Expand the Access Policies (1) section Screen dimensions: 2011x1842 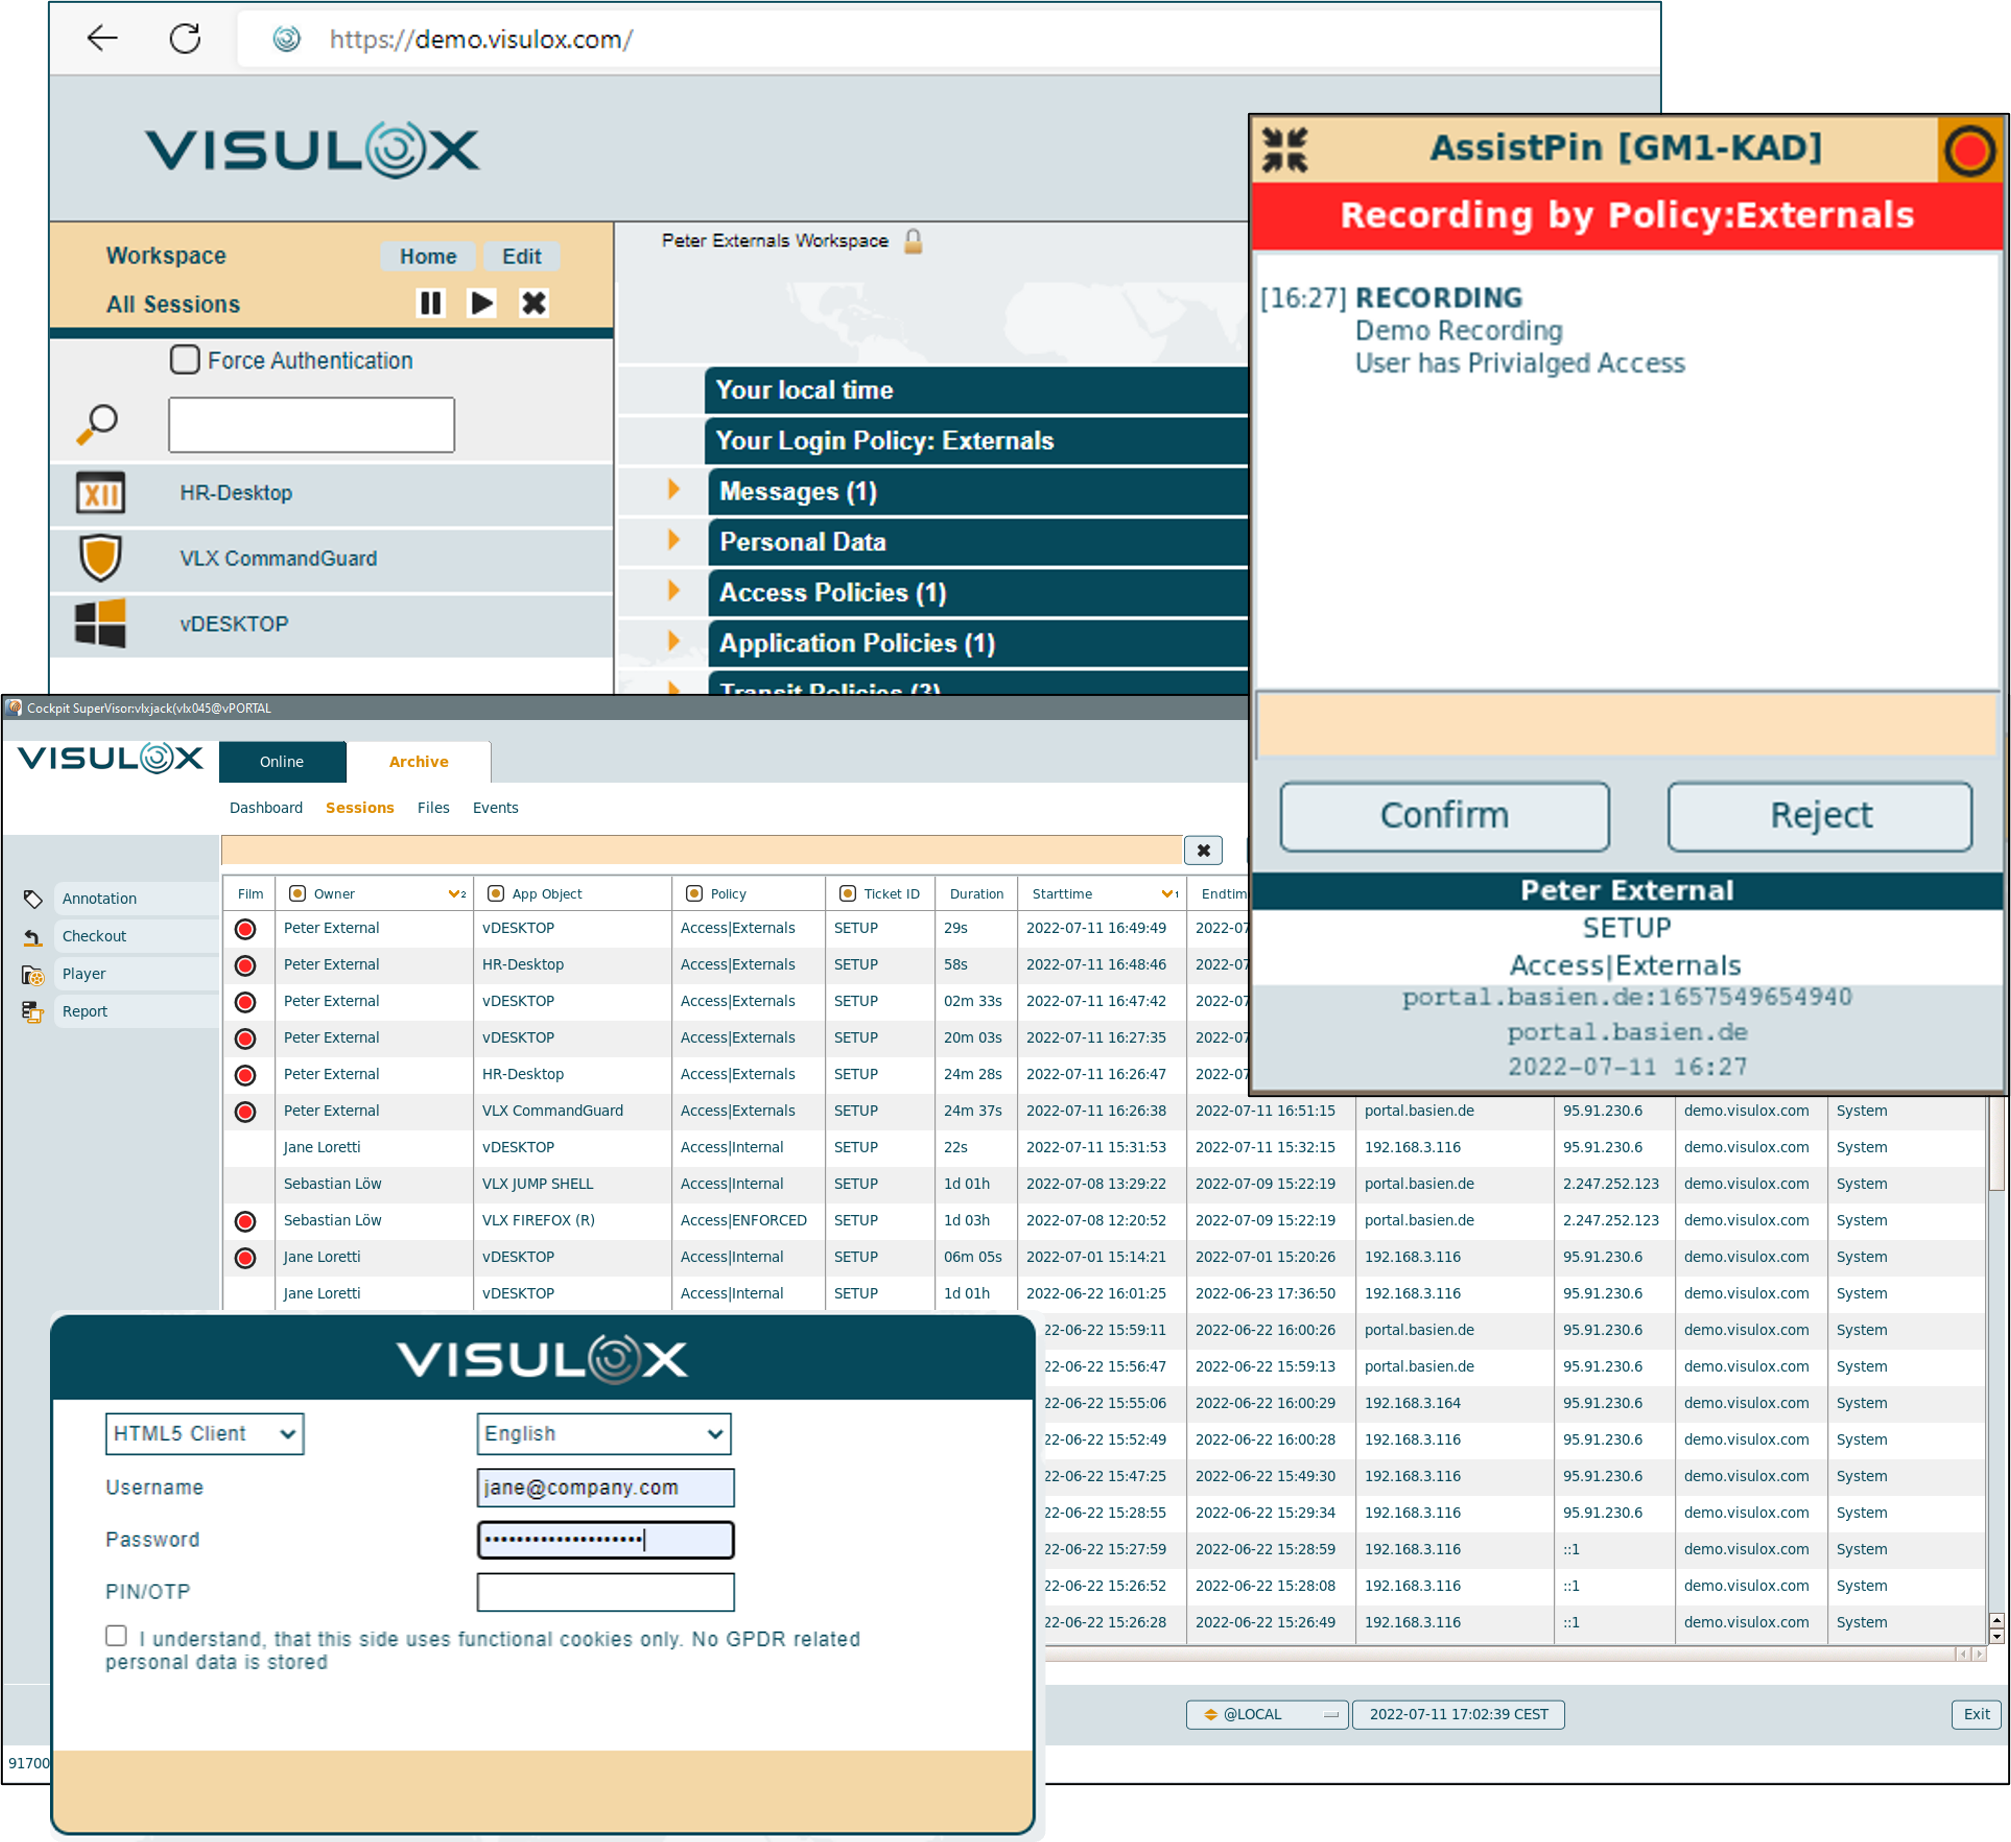(673, 590)
